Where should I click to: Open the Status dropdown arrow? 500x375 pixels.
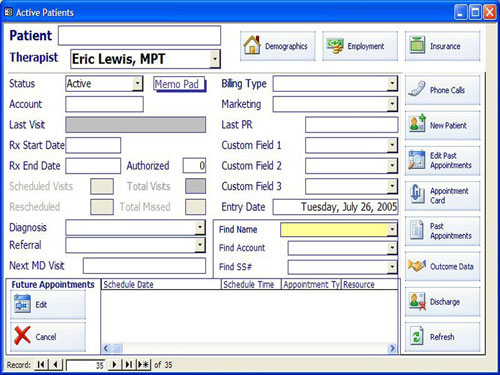pos(137,83)
